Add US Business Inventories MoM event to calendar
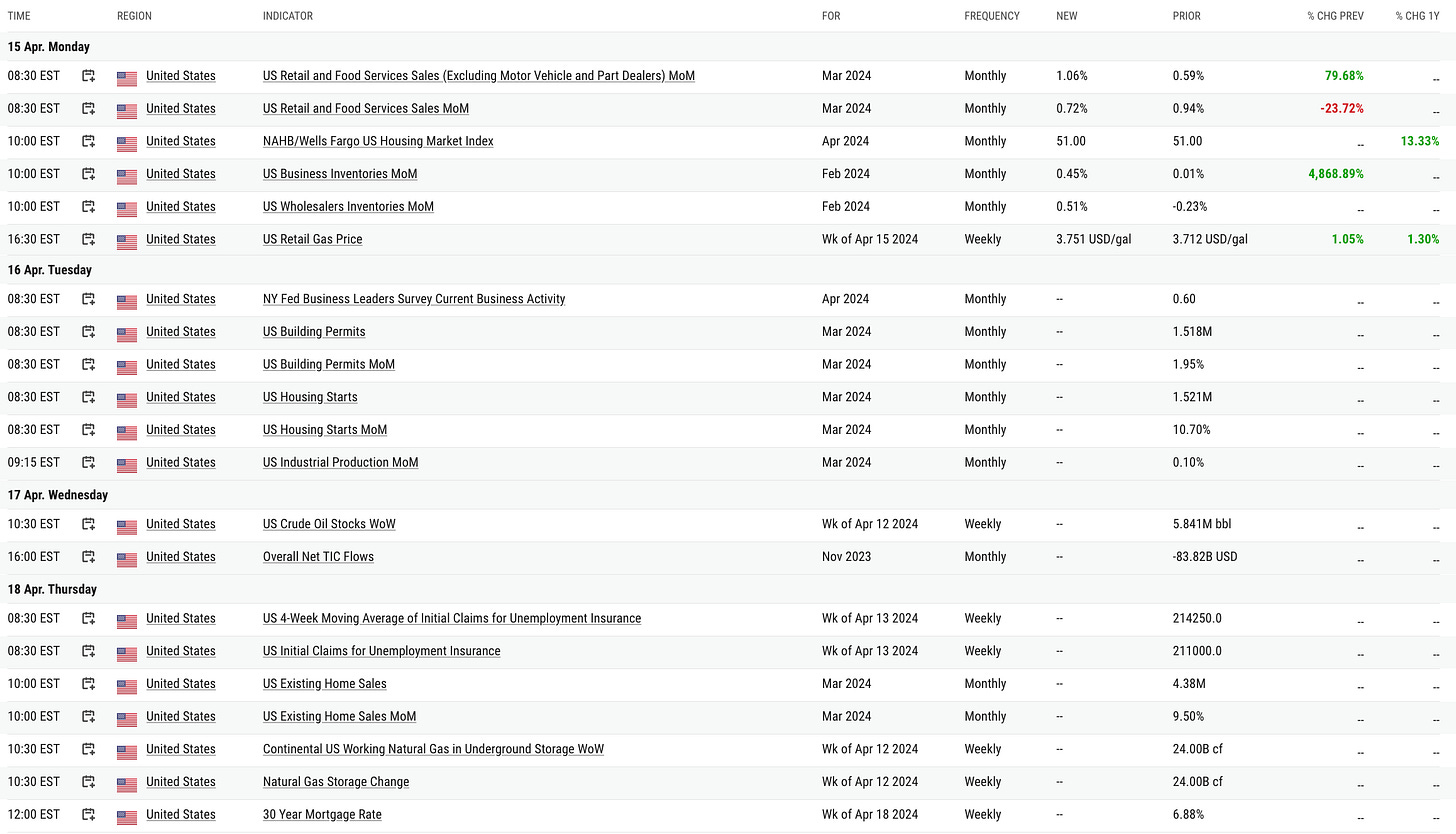This screenshot has width=1456, height=834. (x=88, y=174)
